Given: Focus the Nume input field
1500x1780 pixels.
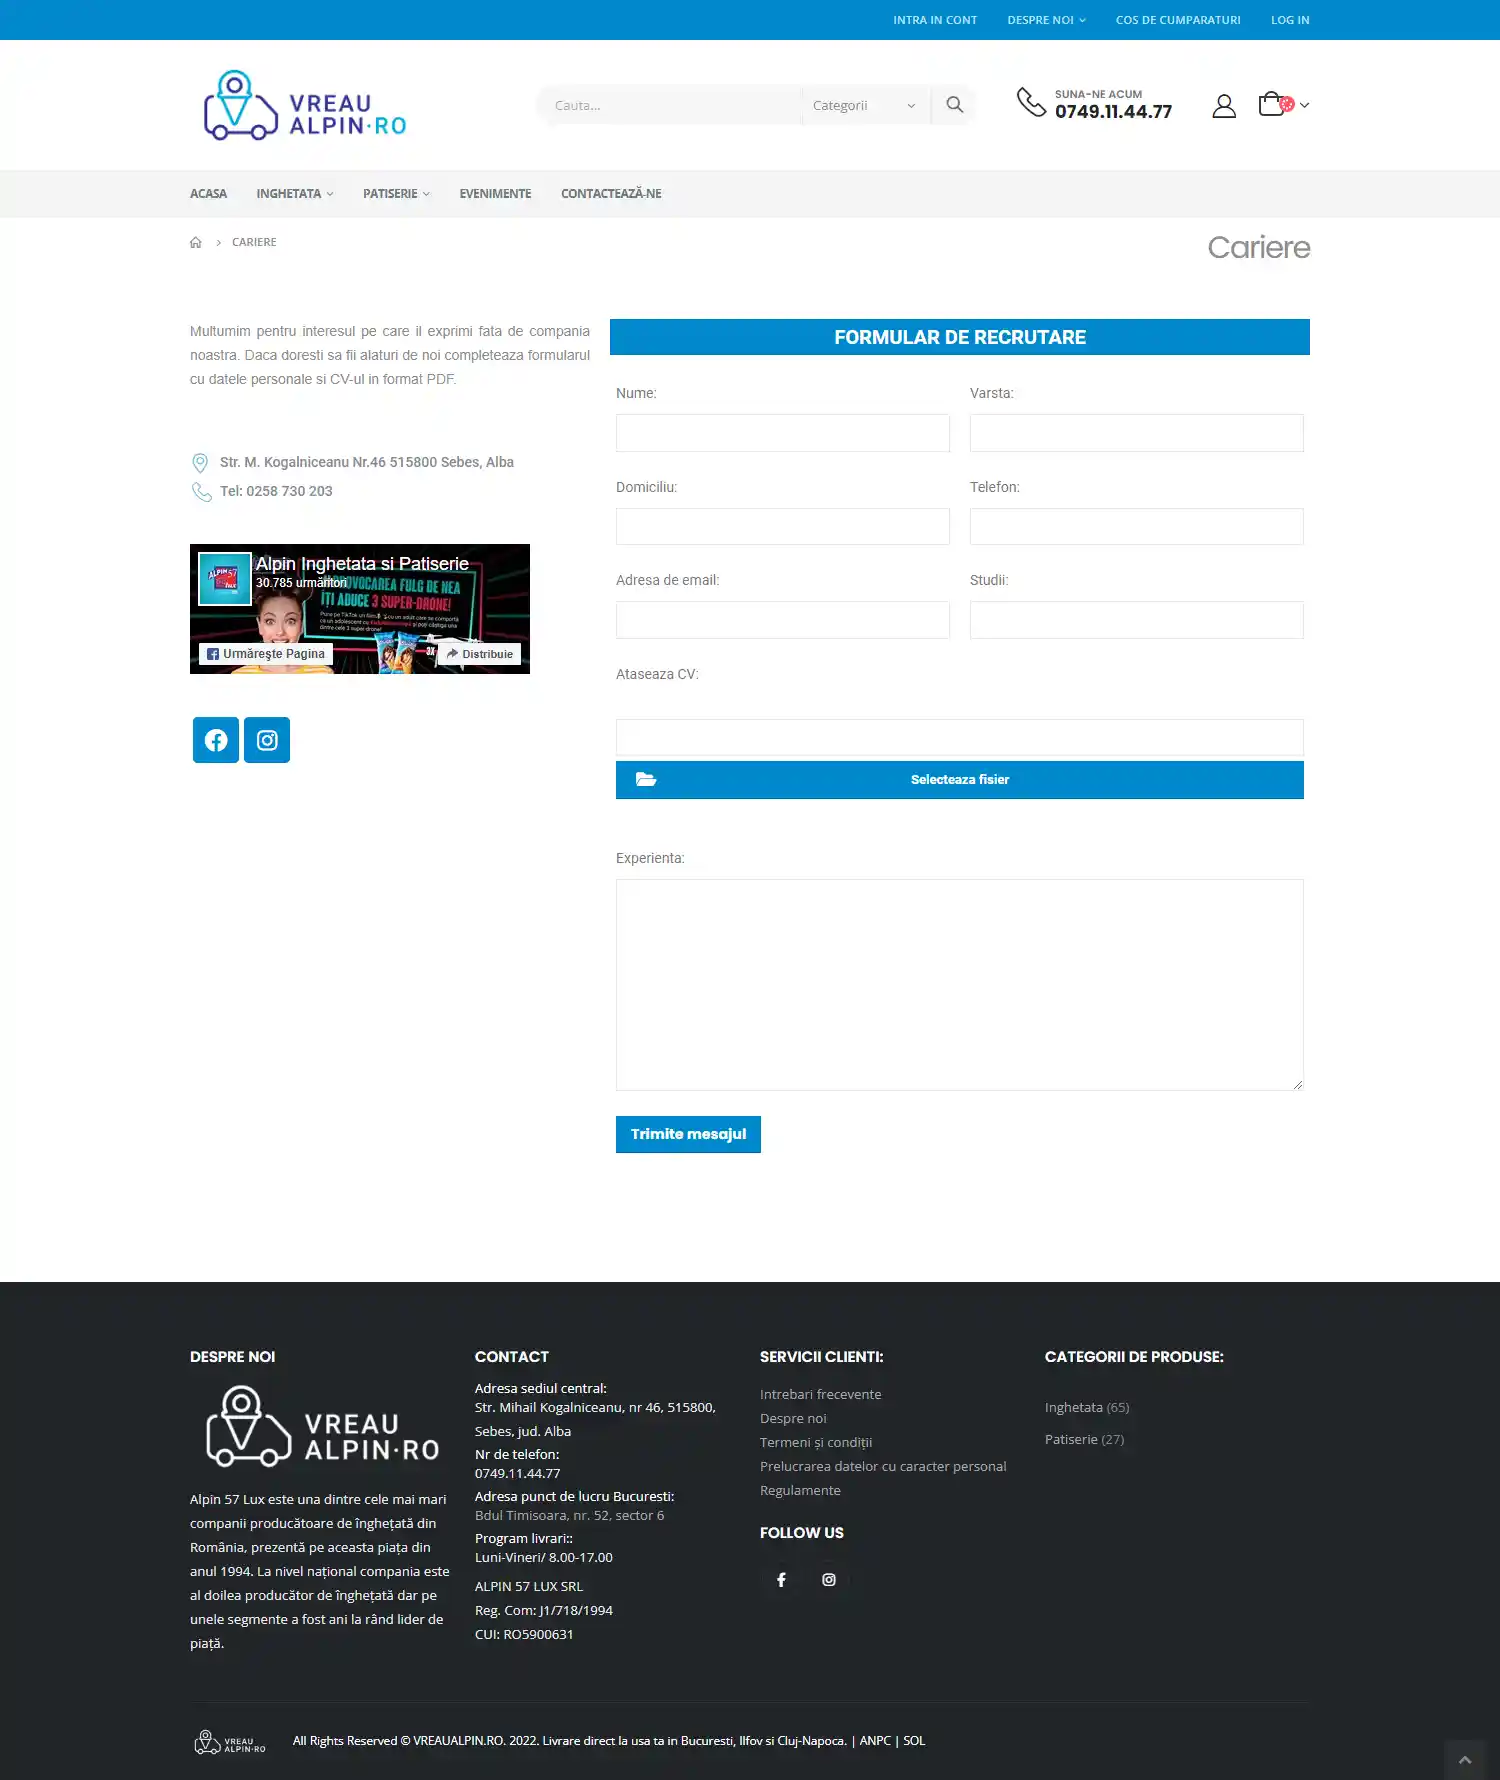Looking at the screenshot, I should coord(783,433).
